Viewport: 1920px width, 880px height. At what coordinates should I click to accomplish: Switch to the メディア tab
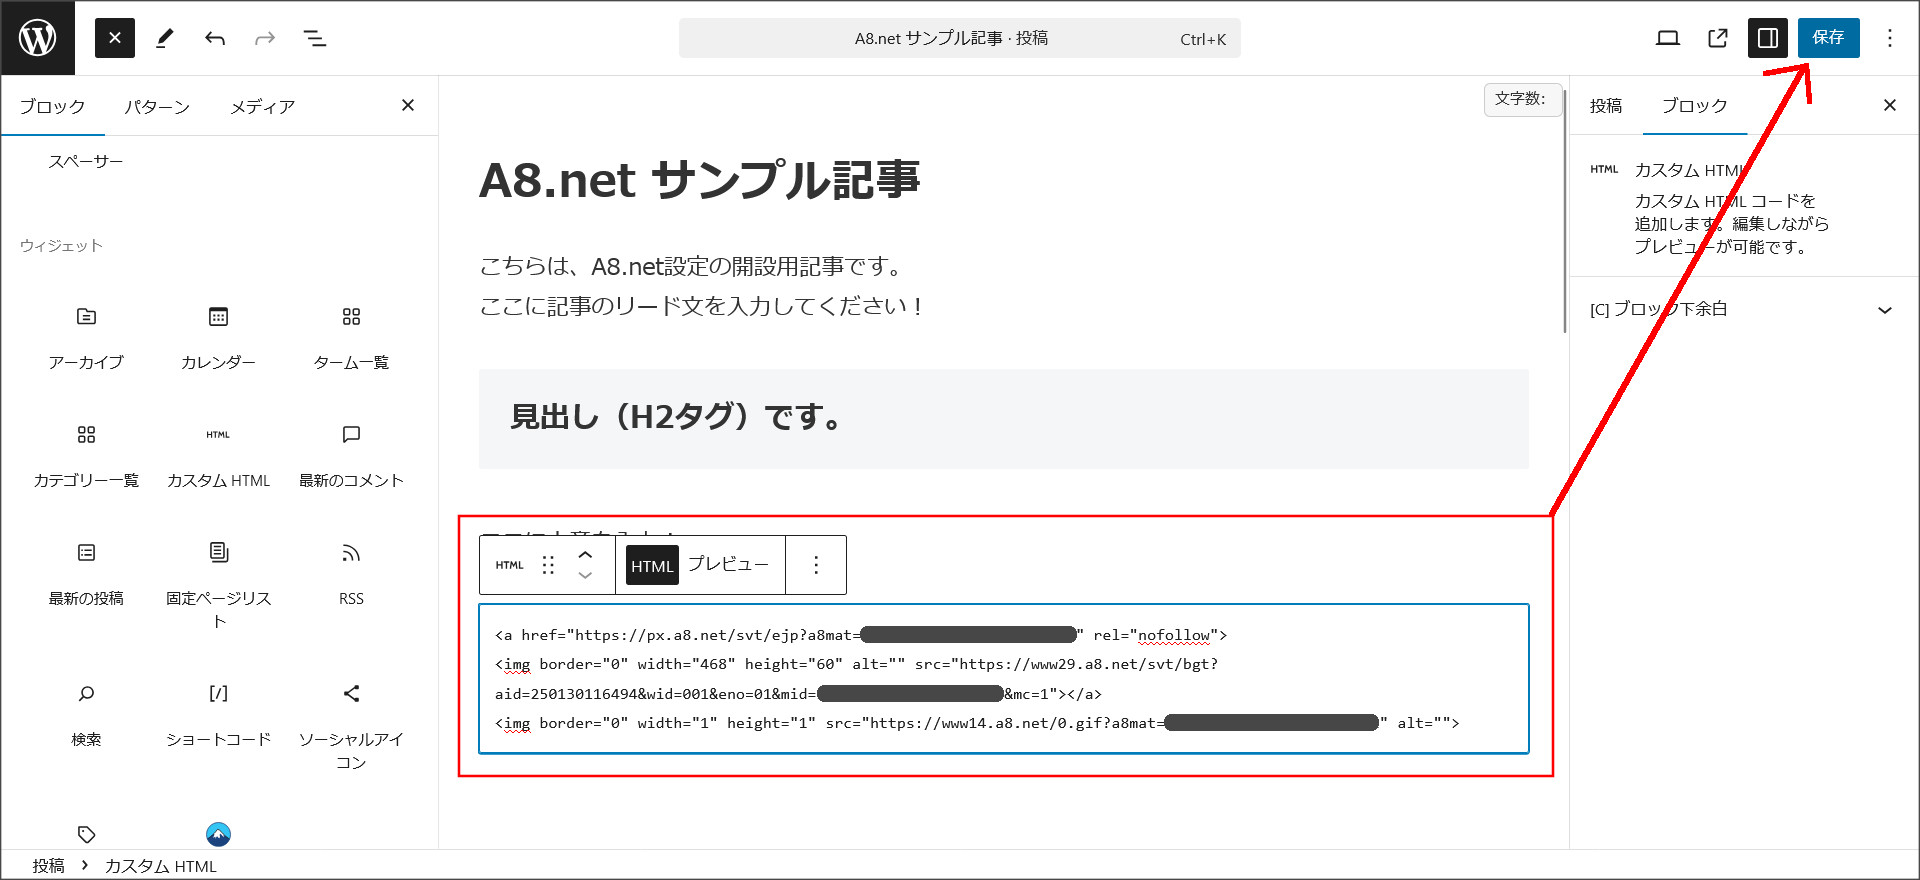pyautogui.click(x=262, y=106)
